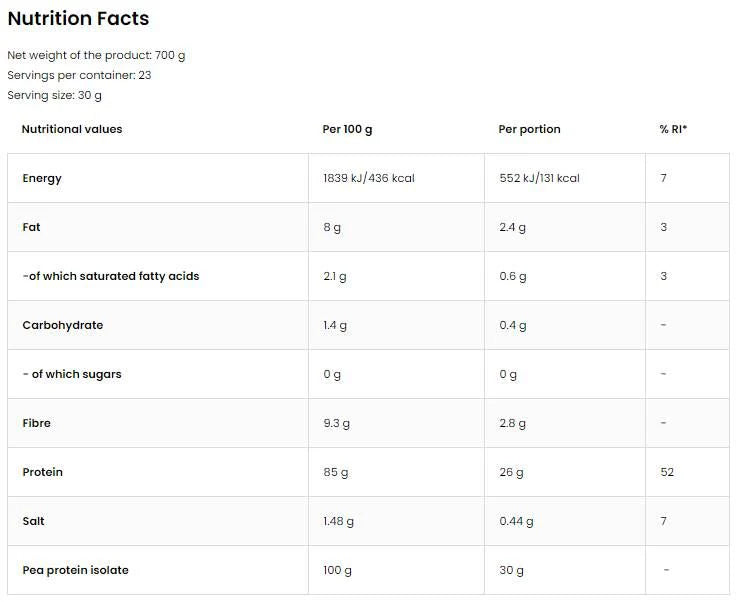Viewport: 737px width, 602px height.
Task: Click the Protein row label
Action: [x=42, y=472]
